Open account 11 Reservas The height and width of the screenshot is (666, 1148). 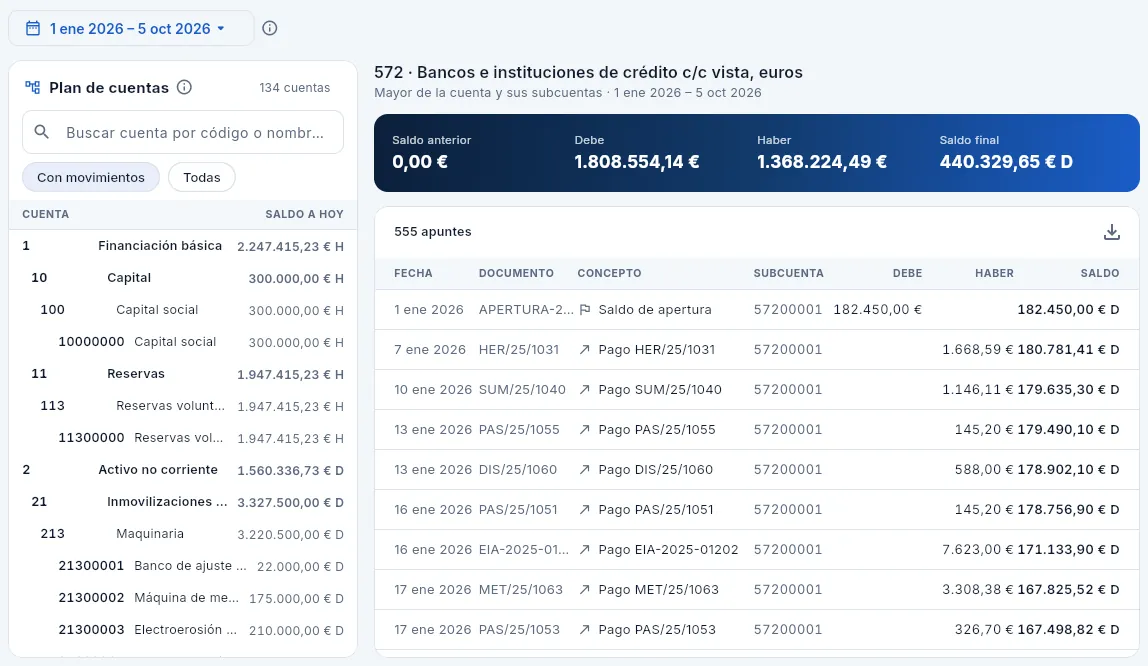[183, 374]
